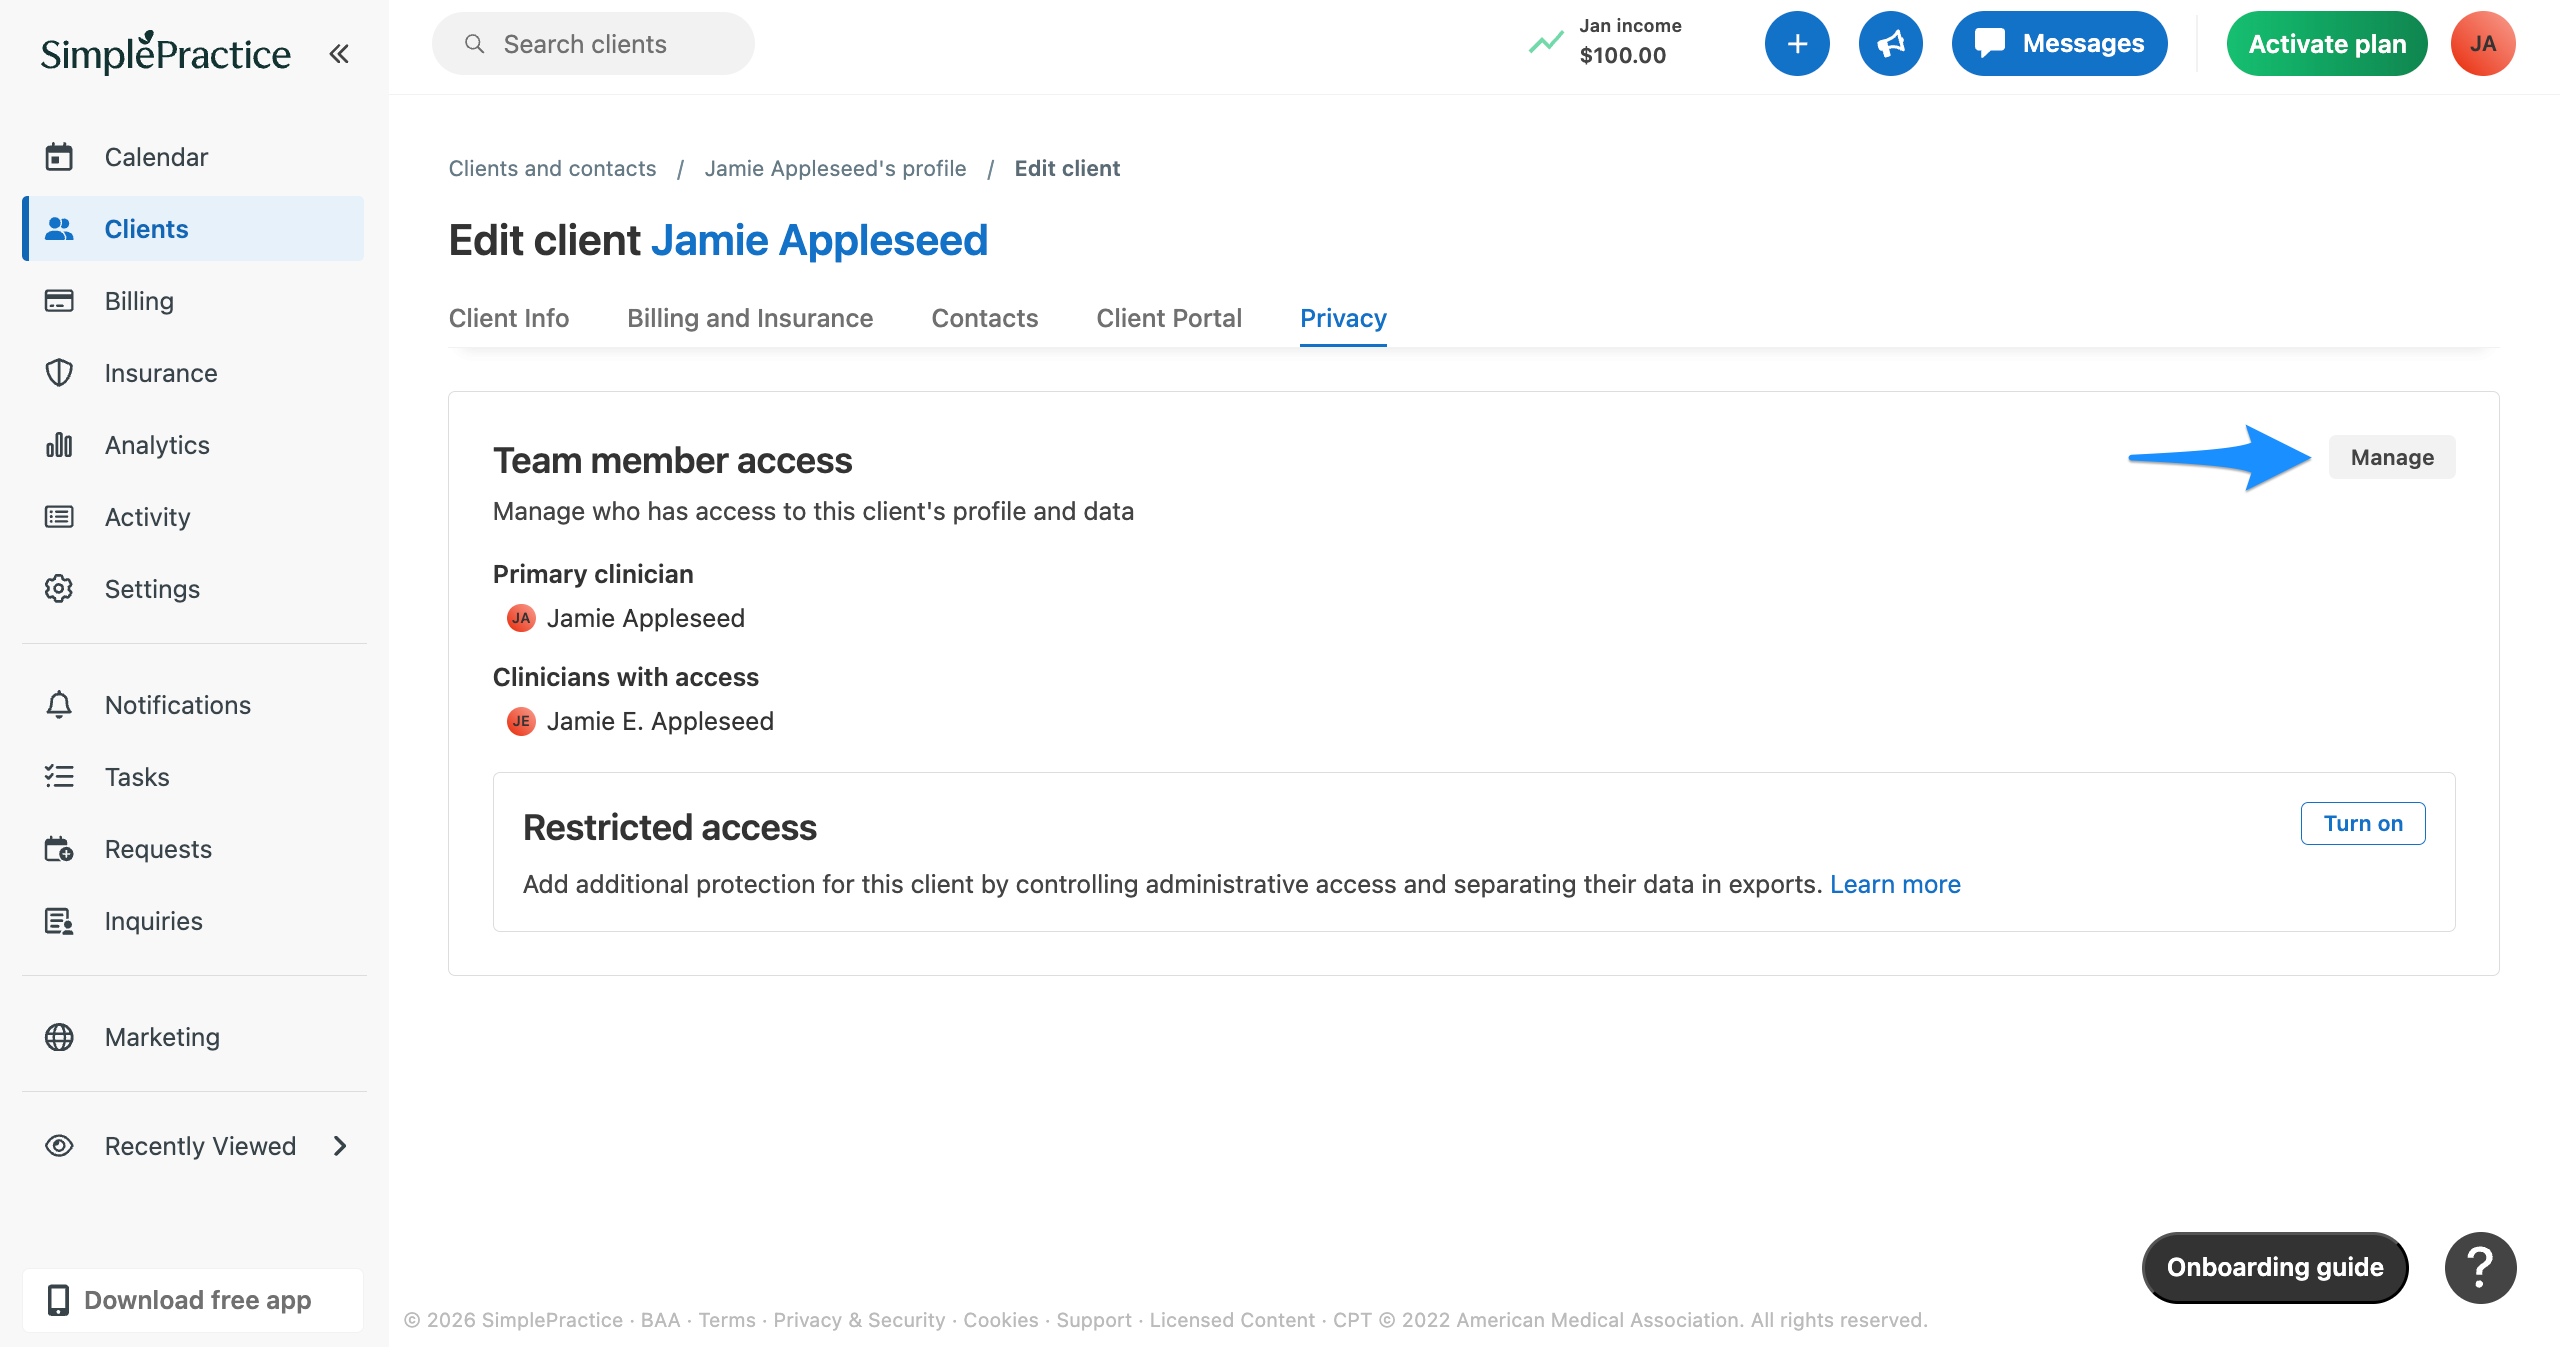Click the JE avatar beside Jamie E. Appleseed
This screenshot has width=2560, height=1347.
(x=521, y=721)
